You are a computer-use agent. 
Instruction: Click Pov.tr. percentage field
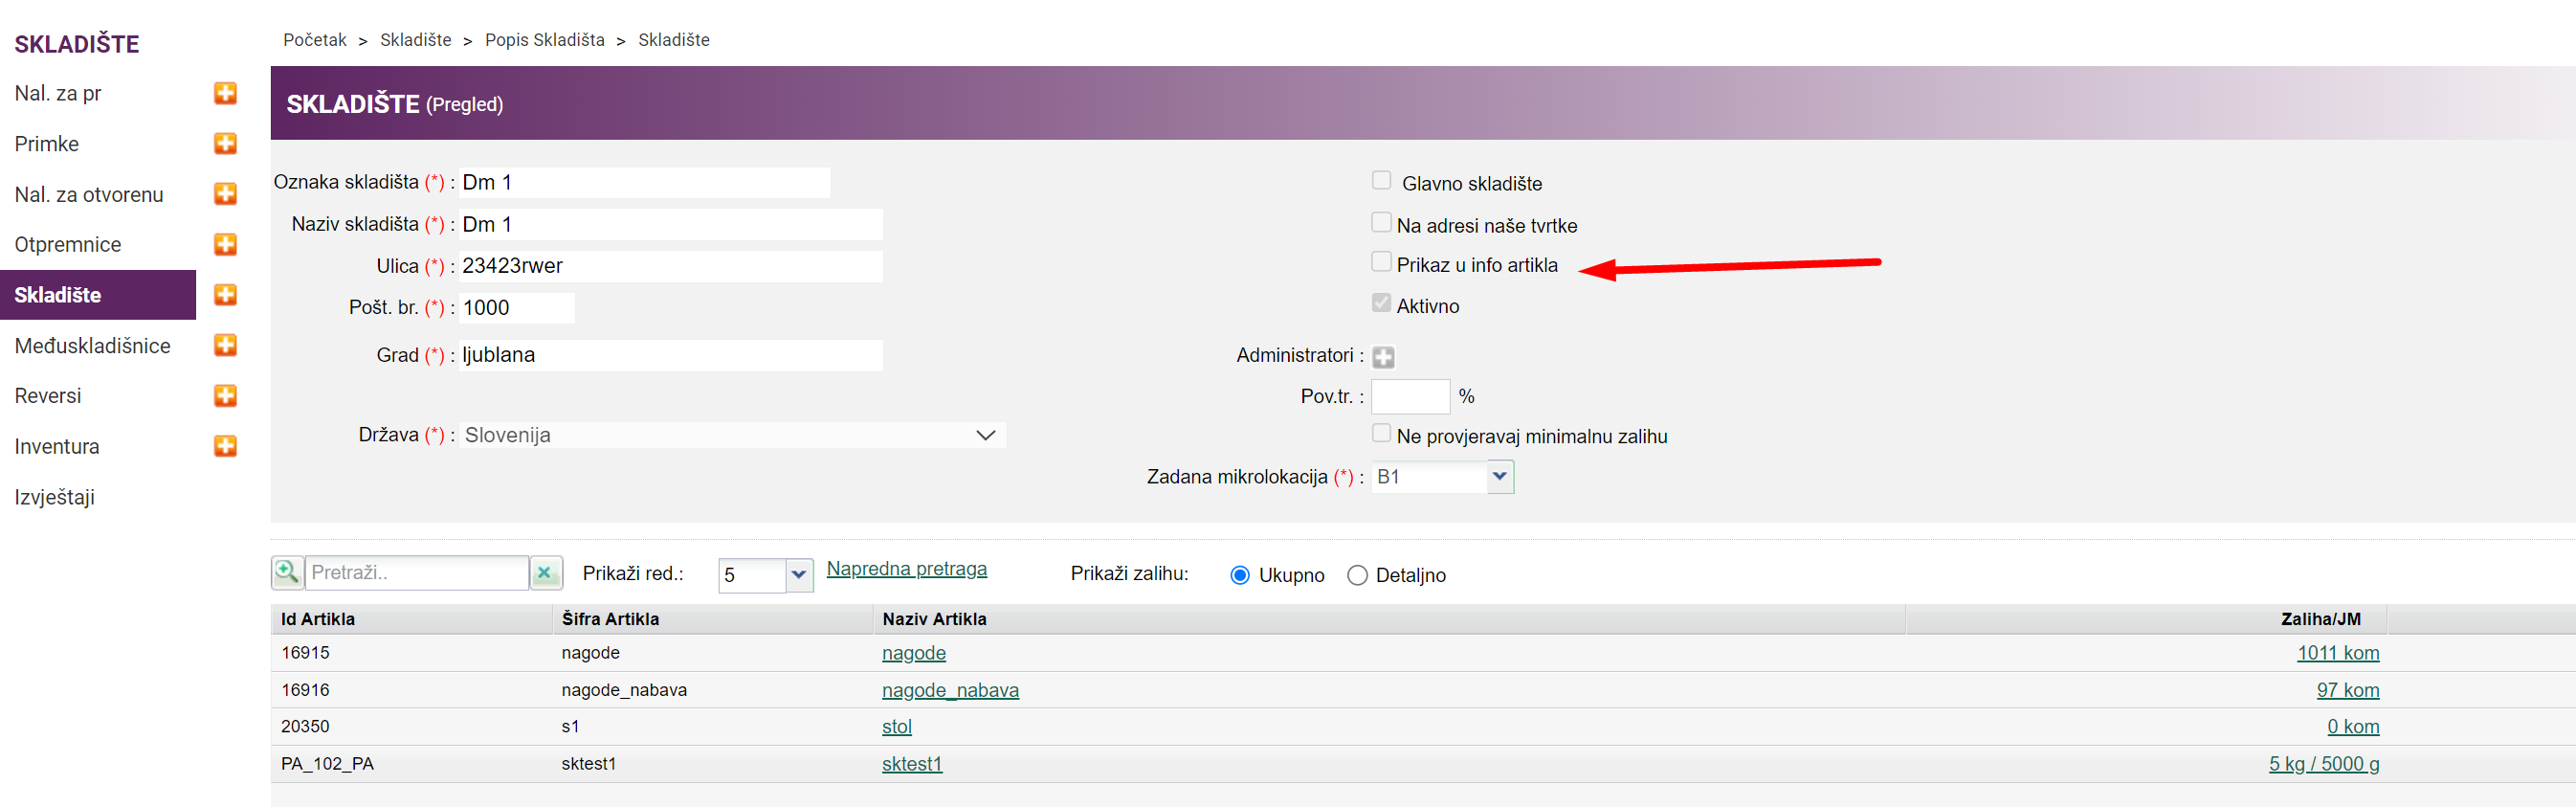[x=1410, y=397]
